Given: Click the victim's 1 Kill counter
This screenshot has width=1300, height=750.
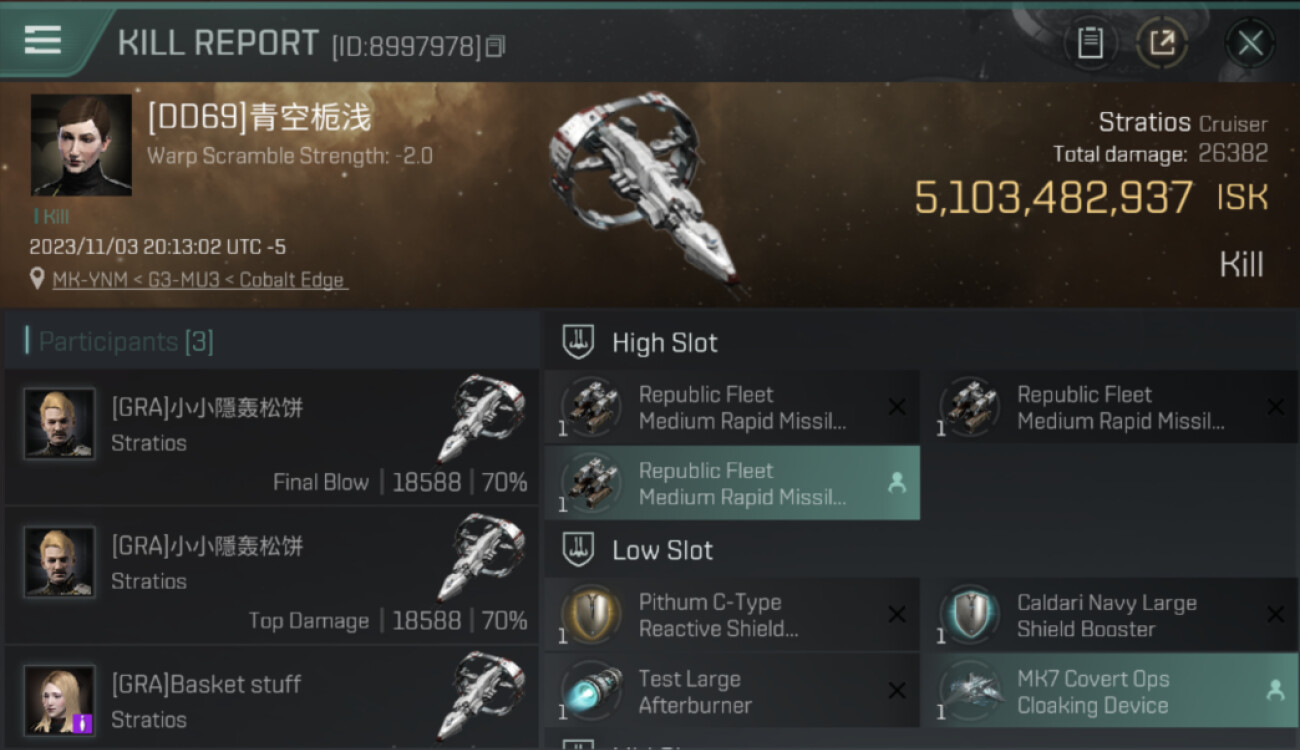Looking at the screenshot, I should click(50, 216).
